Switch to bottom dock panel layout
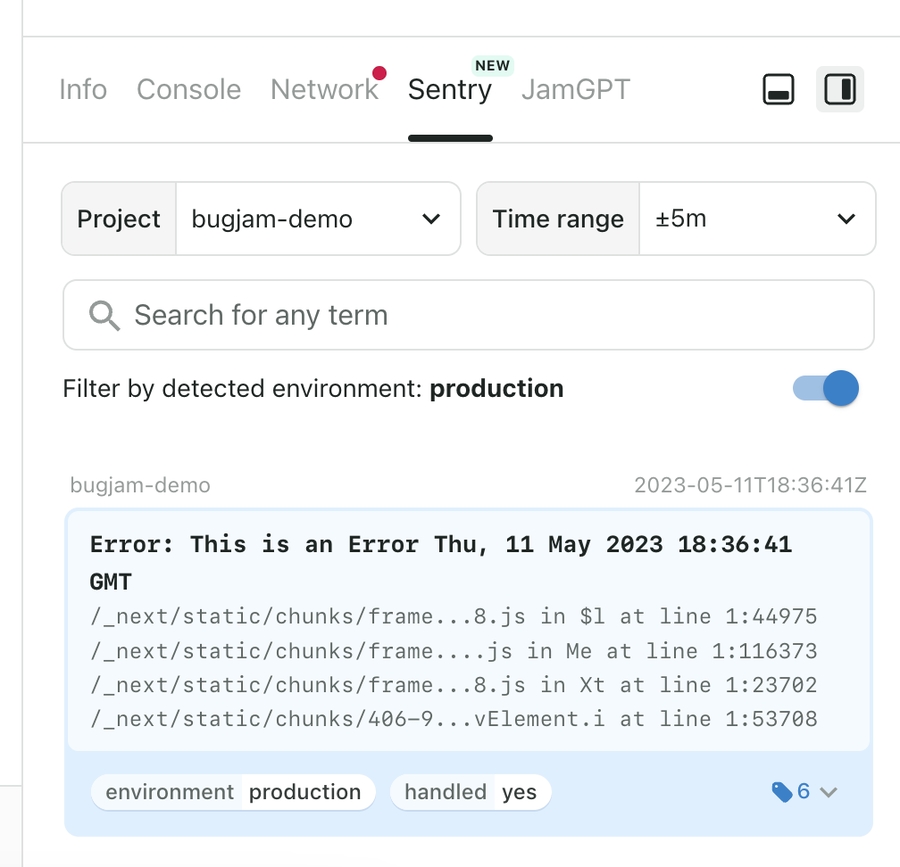Viewport: 900px width, 867px height. [x=778, y=90]
